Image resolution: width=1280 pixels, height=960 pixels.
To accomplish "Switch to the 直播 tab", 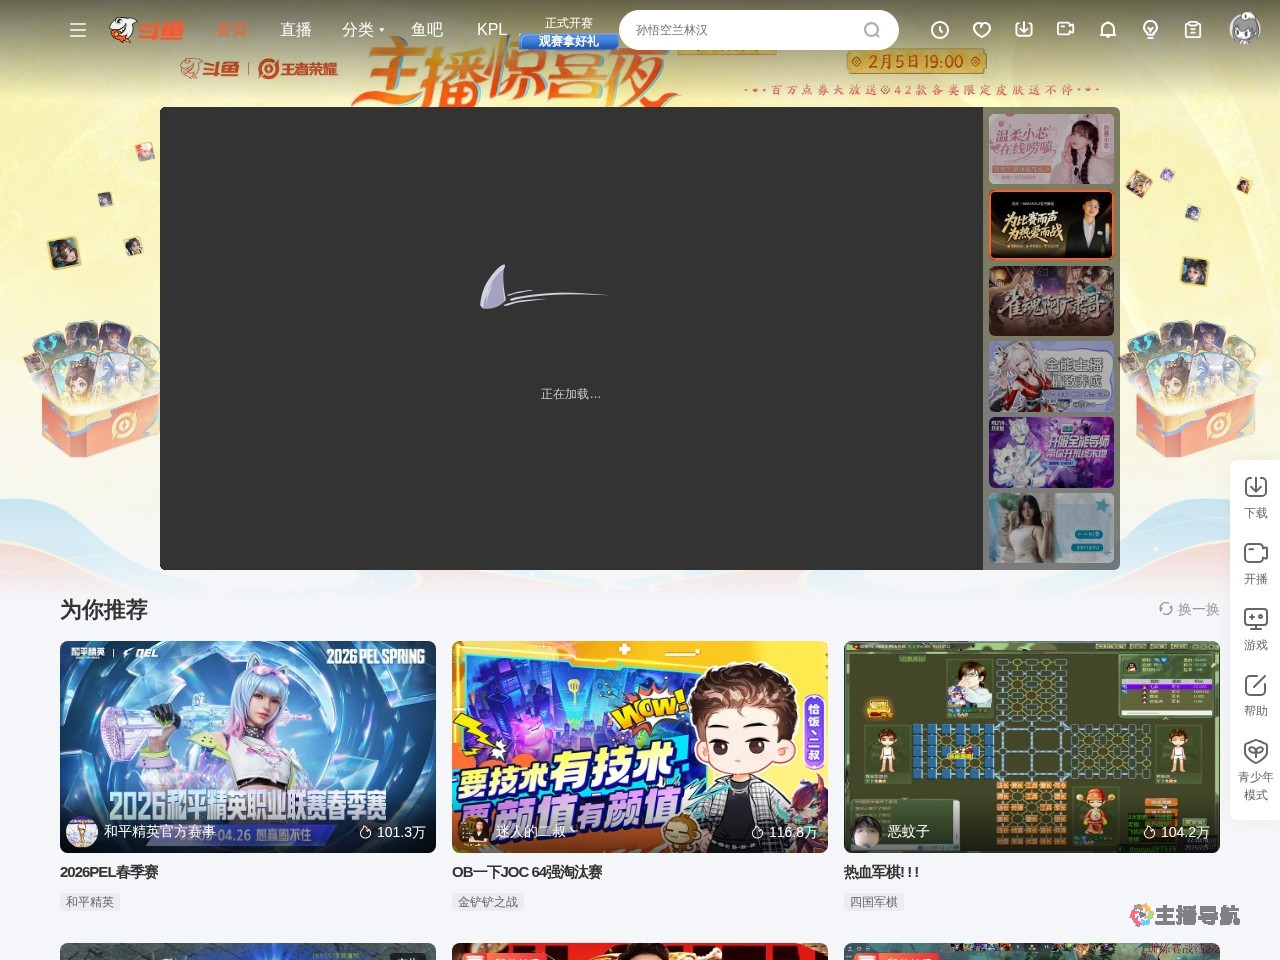I will (295, 30).
